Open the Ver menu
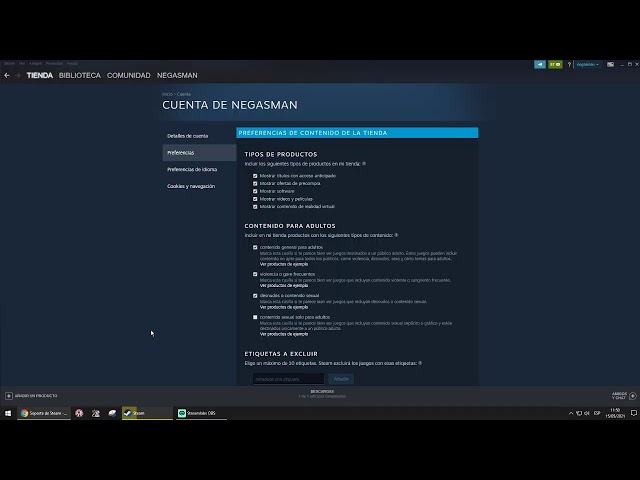The width and height of the screenshot is (640, 480). pos(22,64)
